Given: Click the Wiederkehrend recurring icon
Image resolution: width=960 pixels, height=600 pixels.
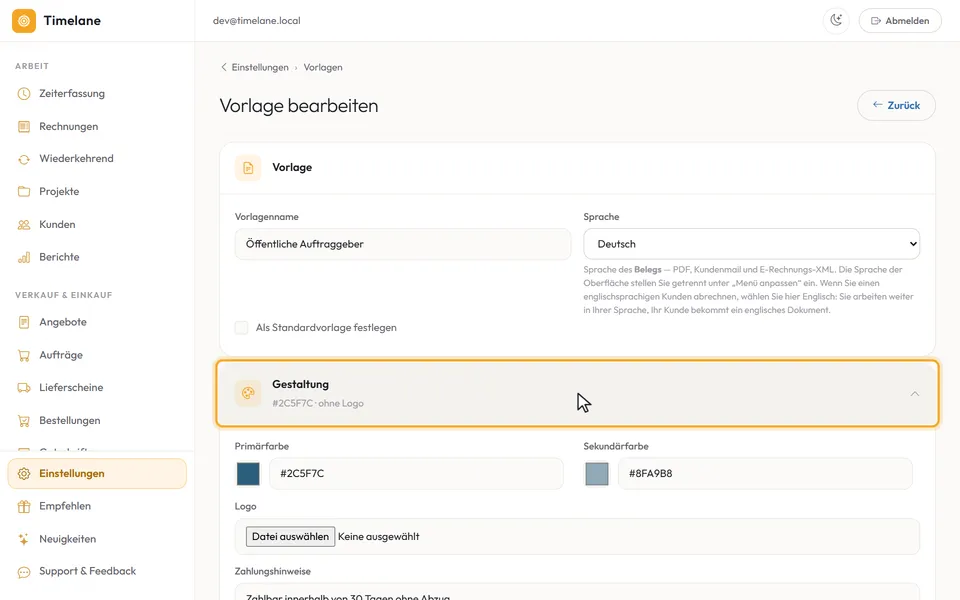Looking at the screenshot, I should (24, 159).
